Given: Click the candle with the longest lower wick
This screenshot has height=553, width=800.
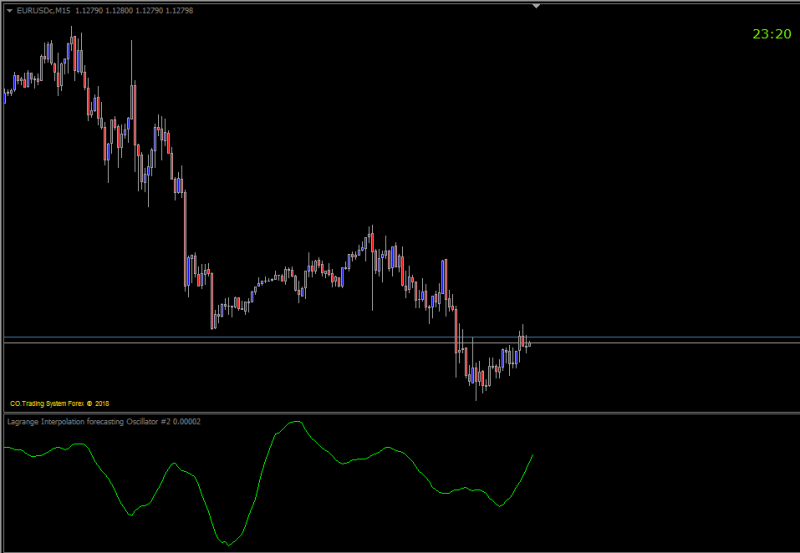Looking at the screenshot, I should point(372,268).
